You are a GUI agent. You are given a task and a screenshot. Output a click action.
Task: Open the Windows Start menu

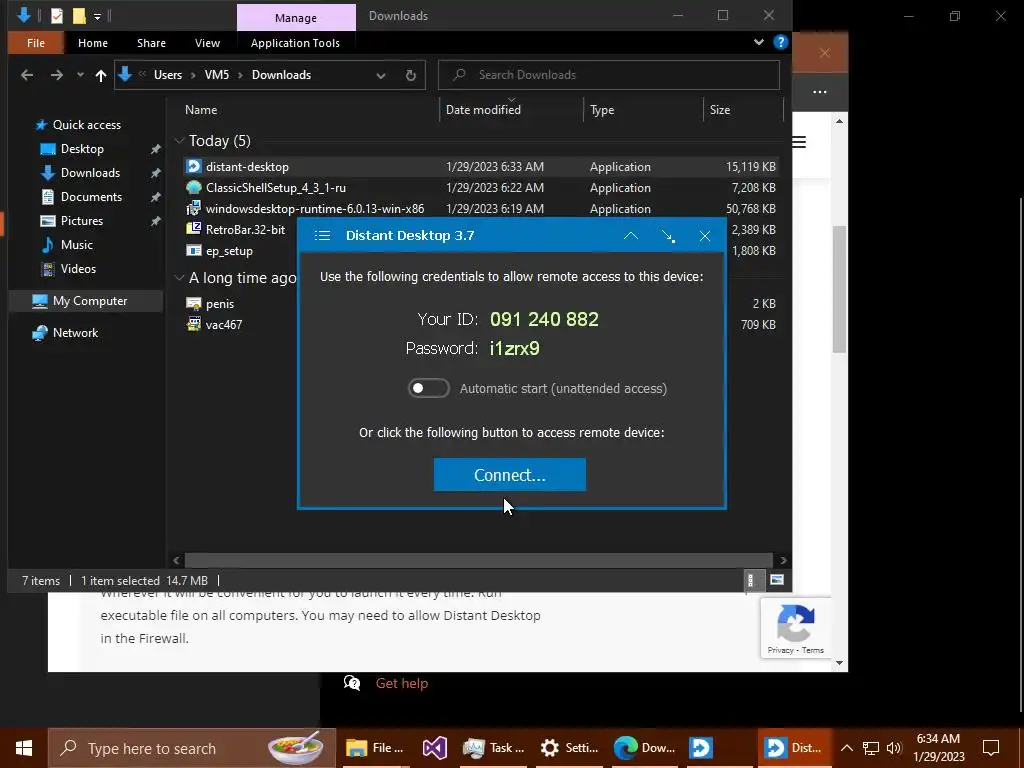(x=24, y=748)
